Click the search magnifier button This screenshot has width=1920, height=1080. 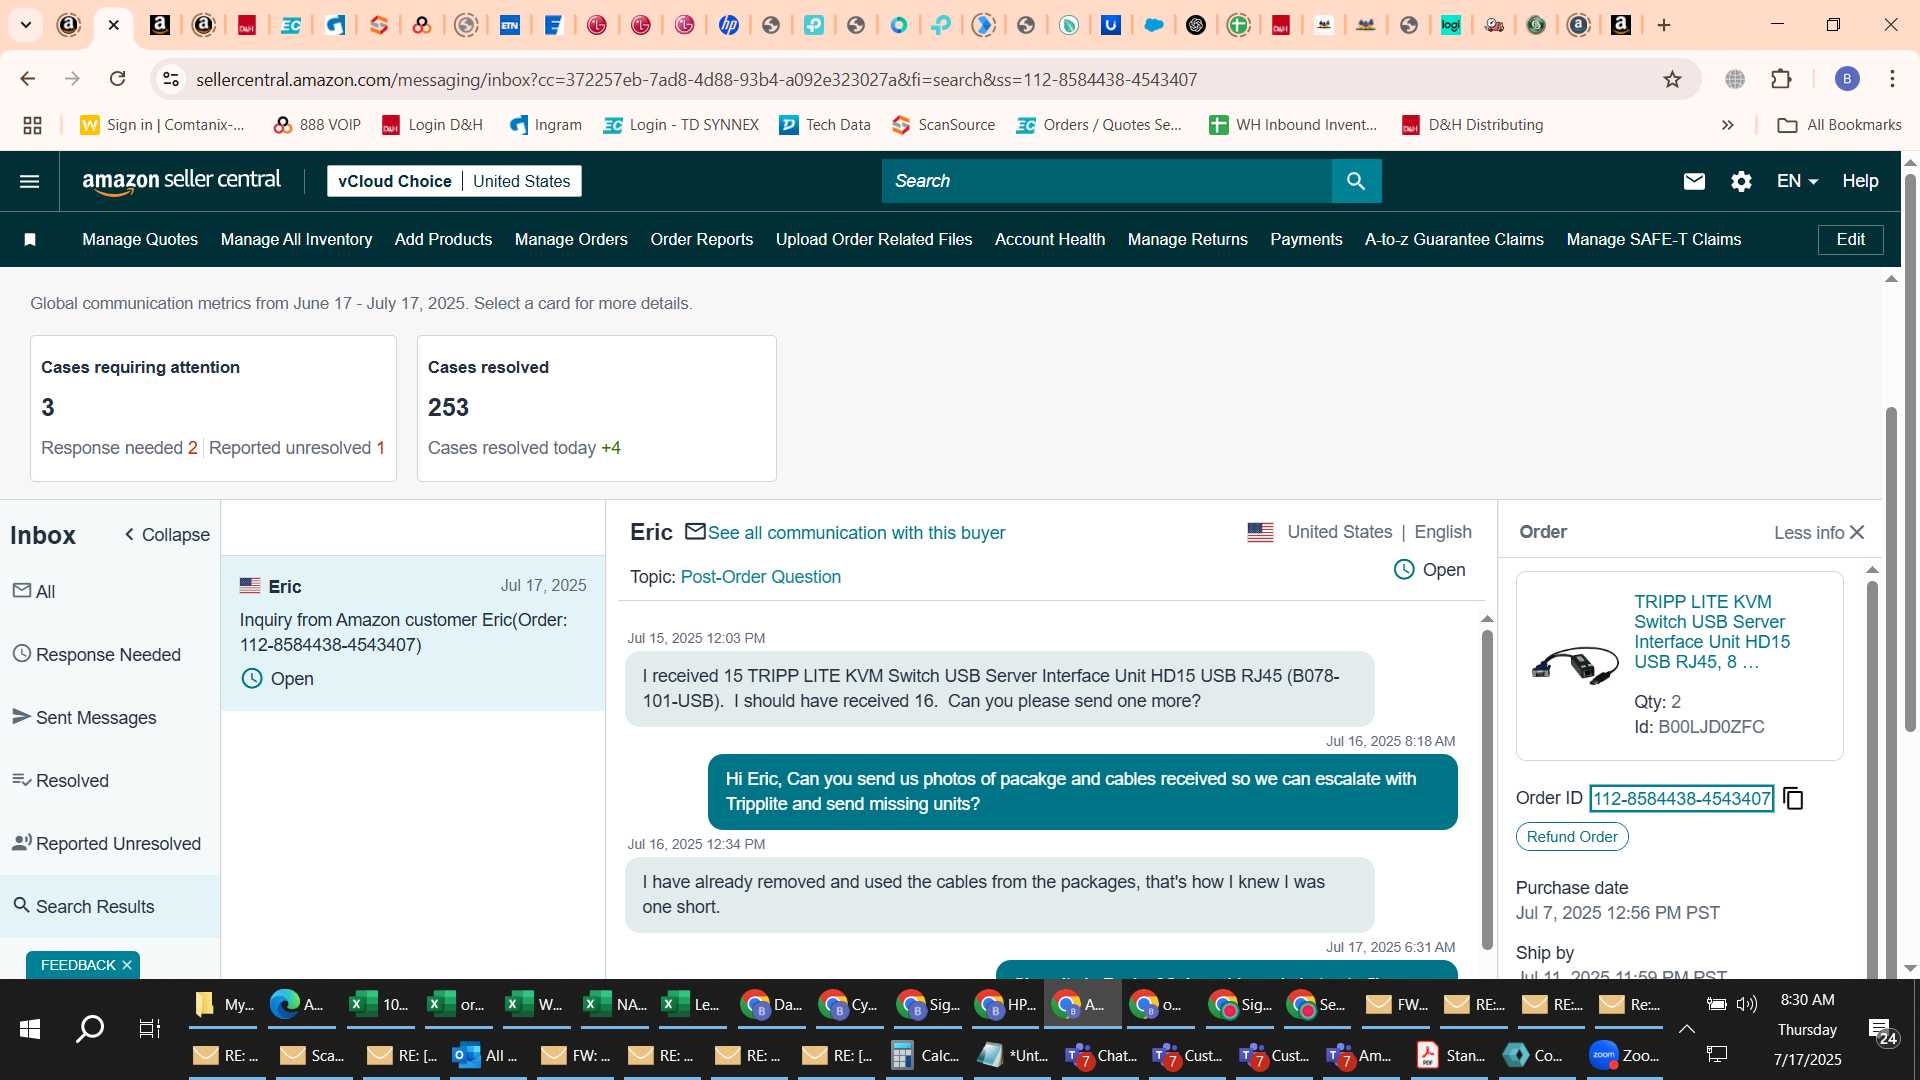(1356, 181)
